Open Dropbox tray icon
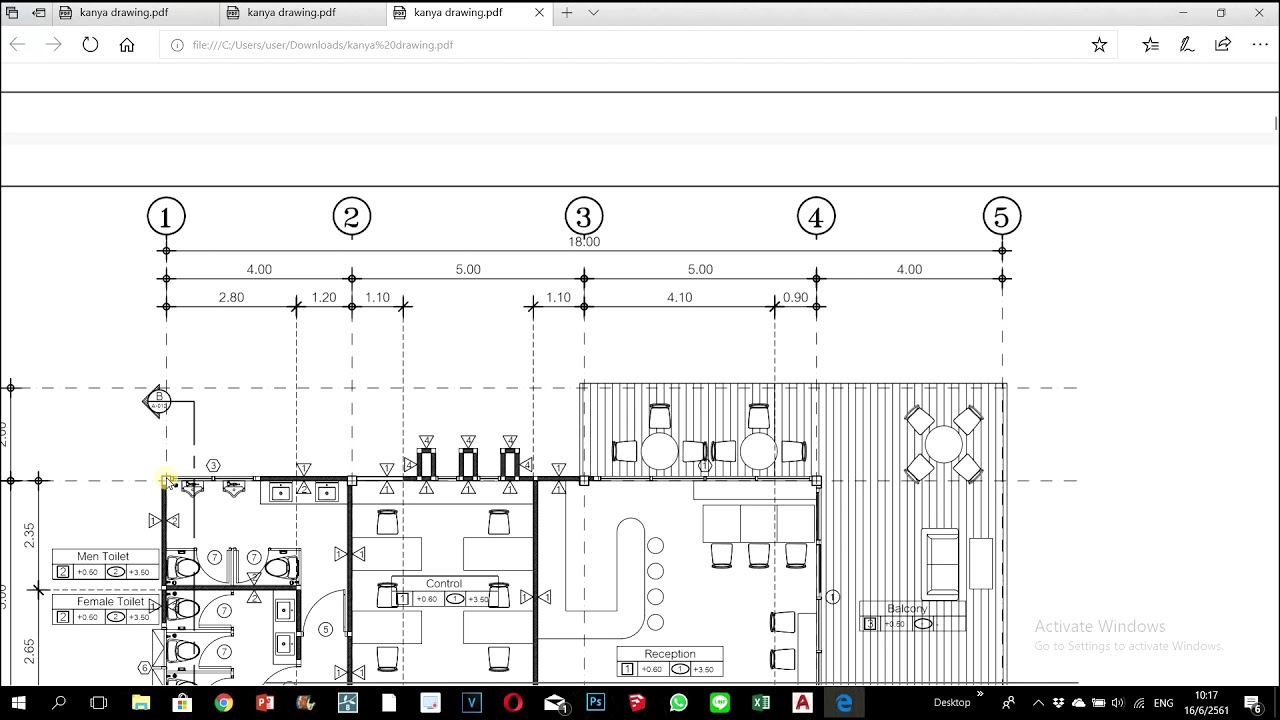This screenshot has width=1280, height=720. coord(1059,703)
